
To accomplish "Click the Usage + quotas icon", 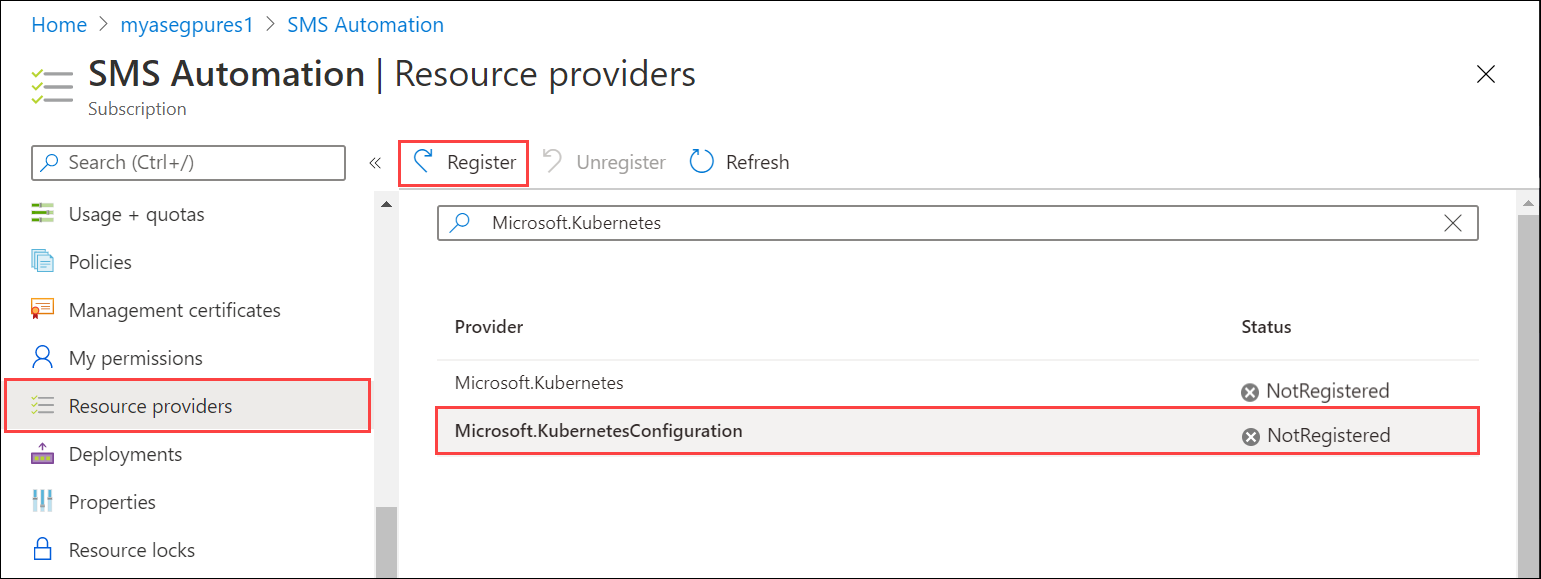I will 42,214.
